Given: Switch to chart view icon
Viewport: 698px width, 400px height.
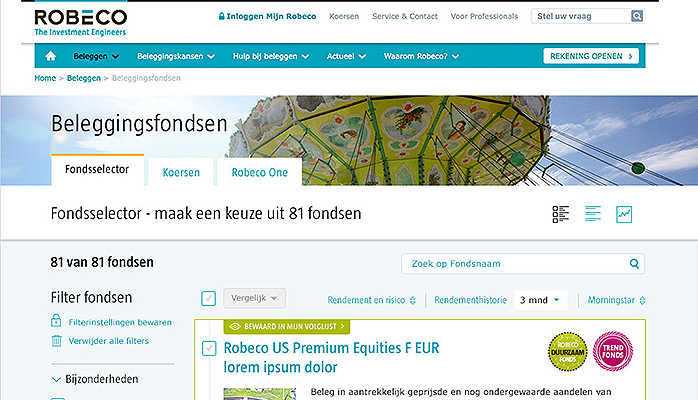Looking at the screenshot, I should [x=624, y=214].
